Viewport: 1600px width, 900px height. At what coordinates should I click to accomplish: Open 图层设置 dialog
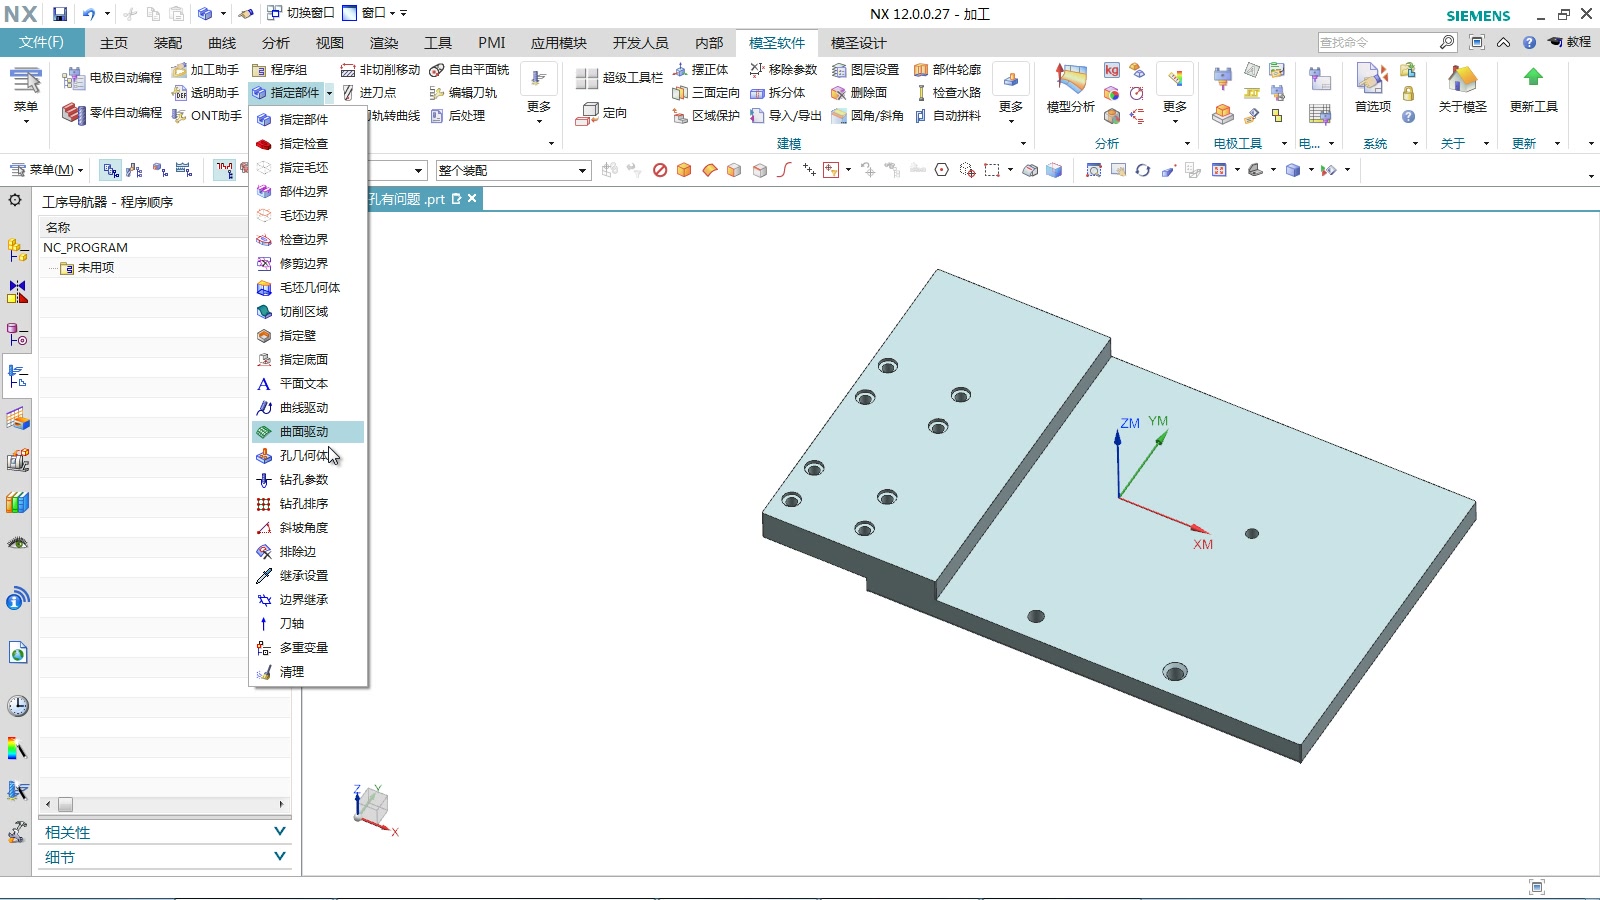(865, 70)
